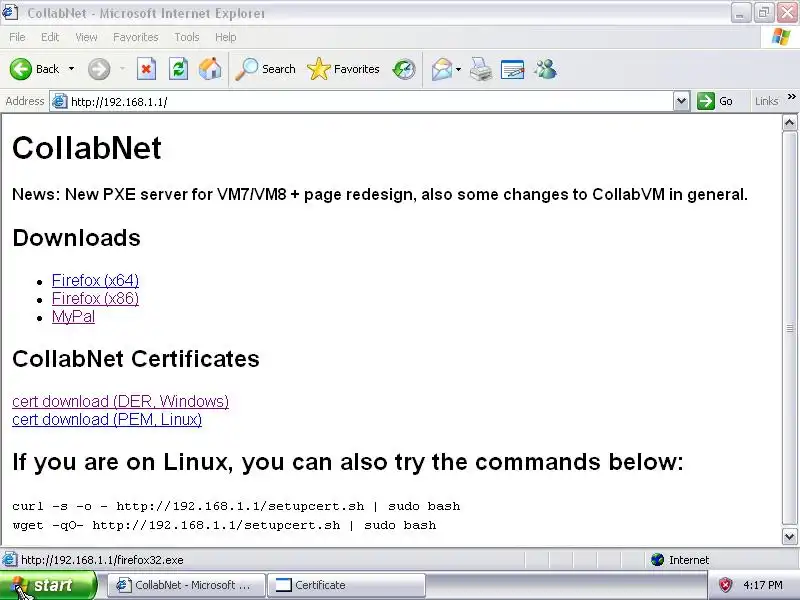Download Firefox (x64) link
This screenshot has height=600, width=800.
coord(95,280)
